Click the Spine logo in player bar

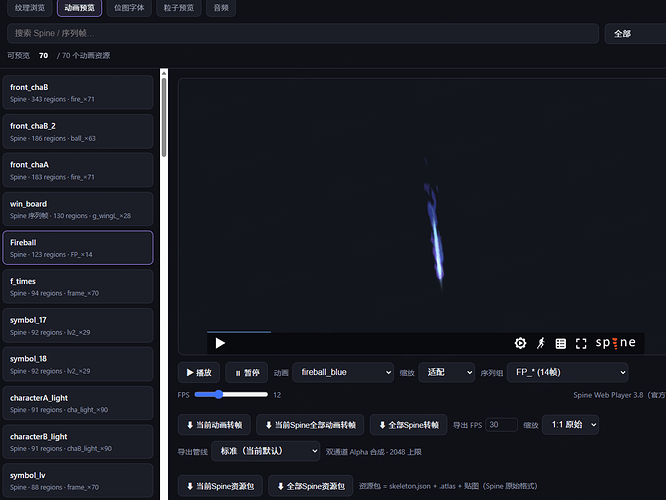click(x=615, y=342)
